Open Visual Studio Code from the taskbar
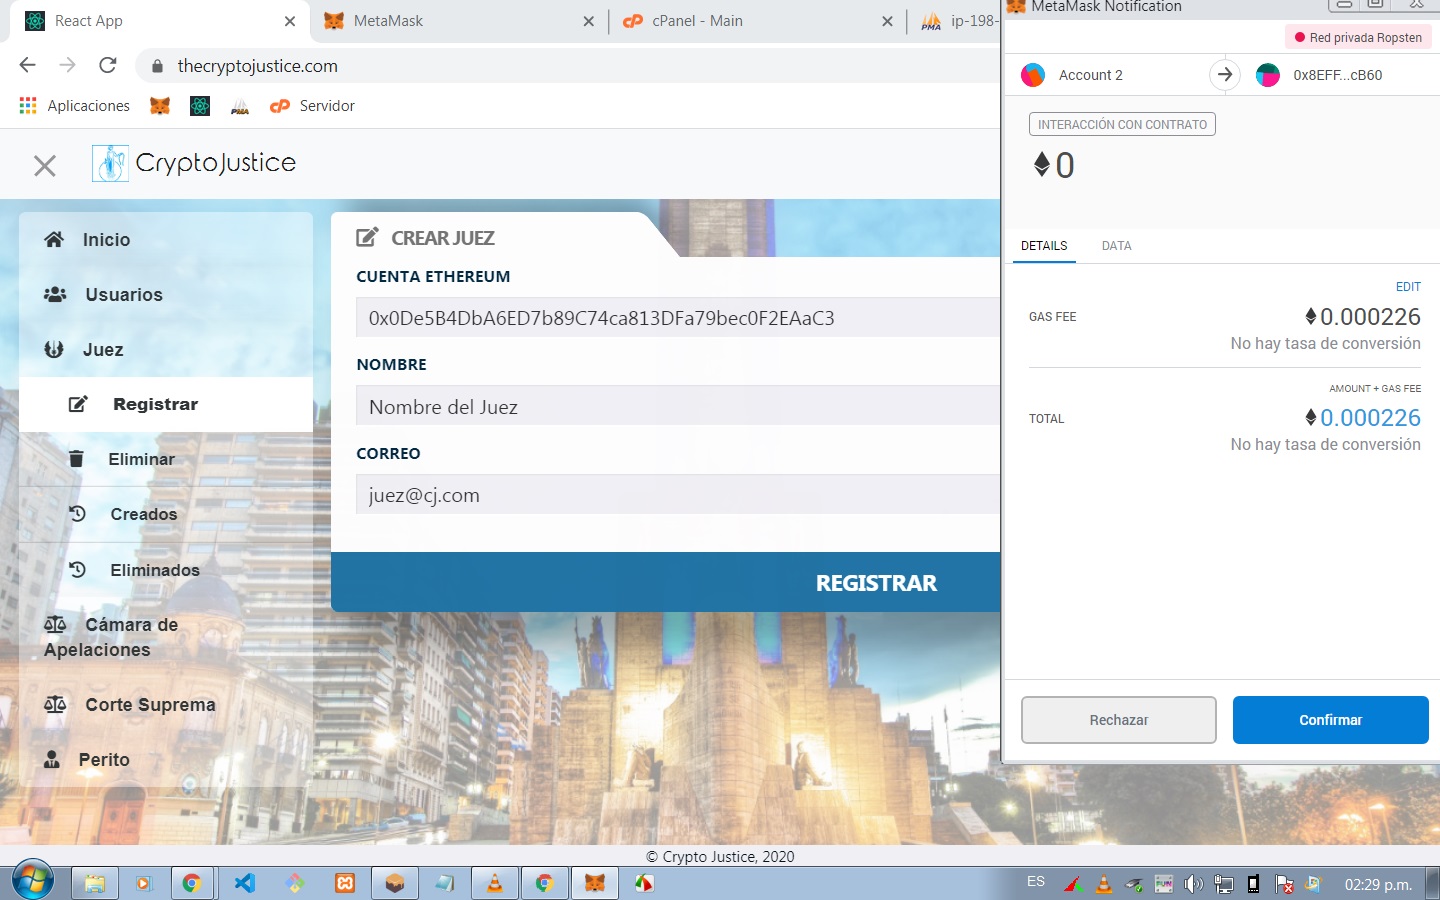The image size is (1440, 900). 245,884
